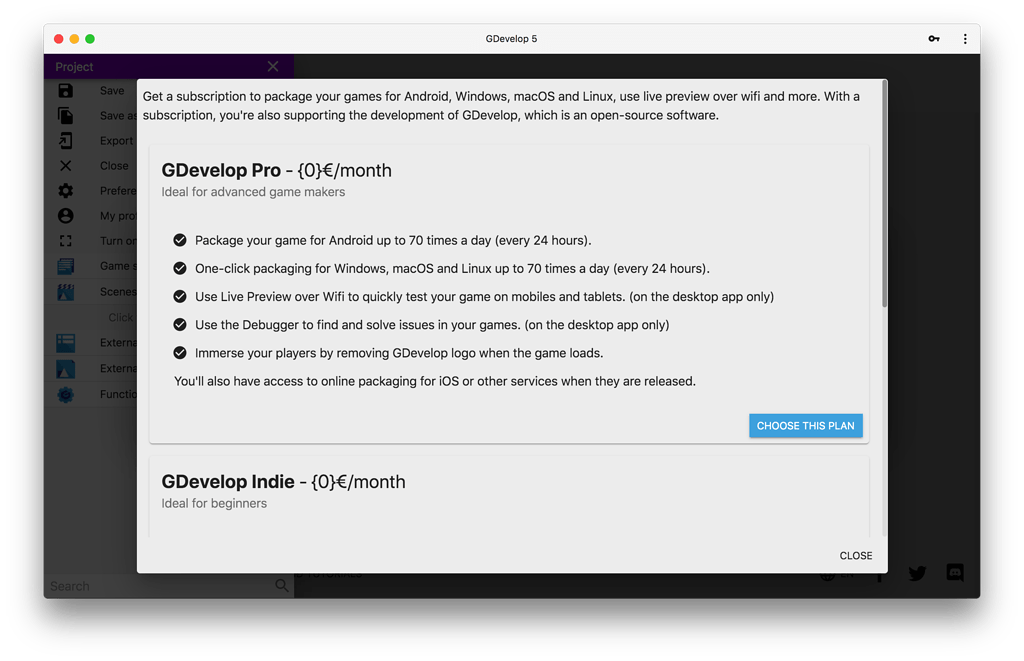Click the key icon in the title bar
This screenshot has width=1024, height=661.
(933, 38)
